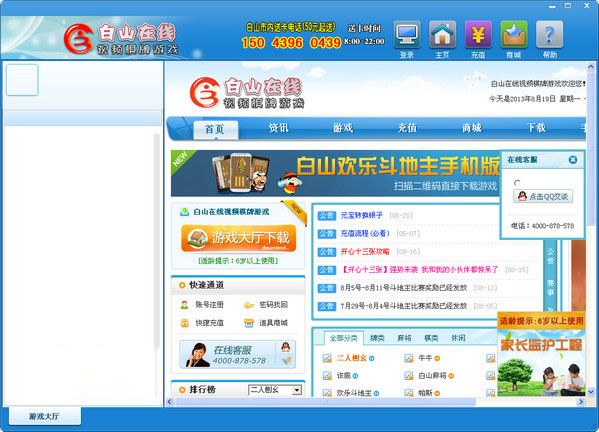This screenshot has height=432, width=599.
Task: Click the horizontal scrollbar left arrow
Action: click(x=170, y=401)
